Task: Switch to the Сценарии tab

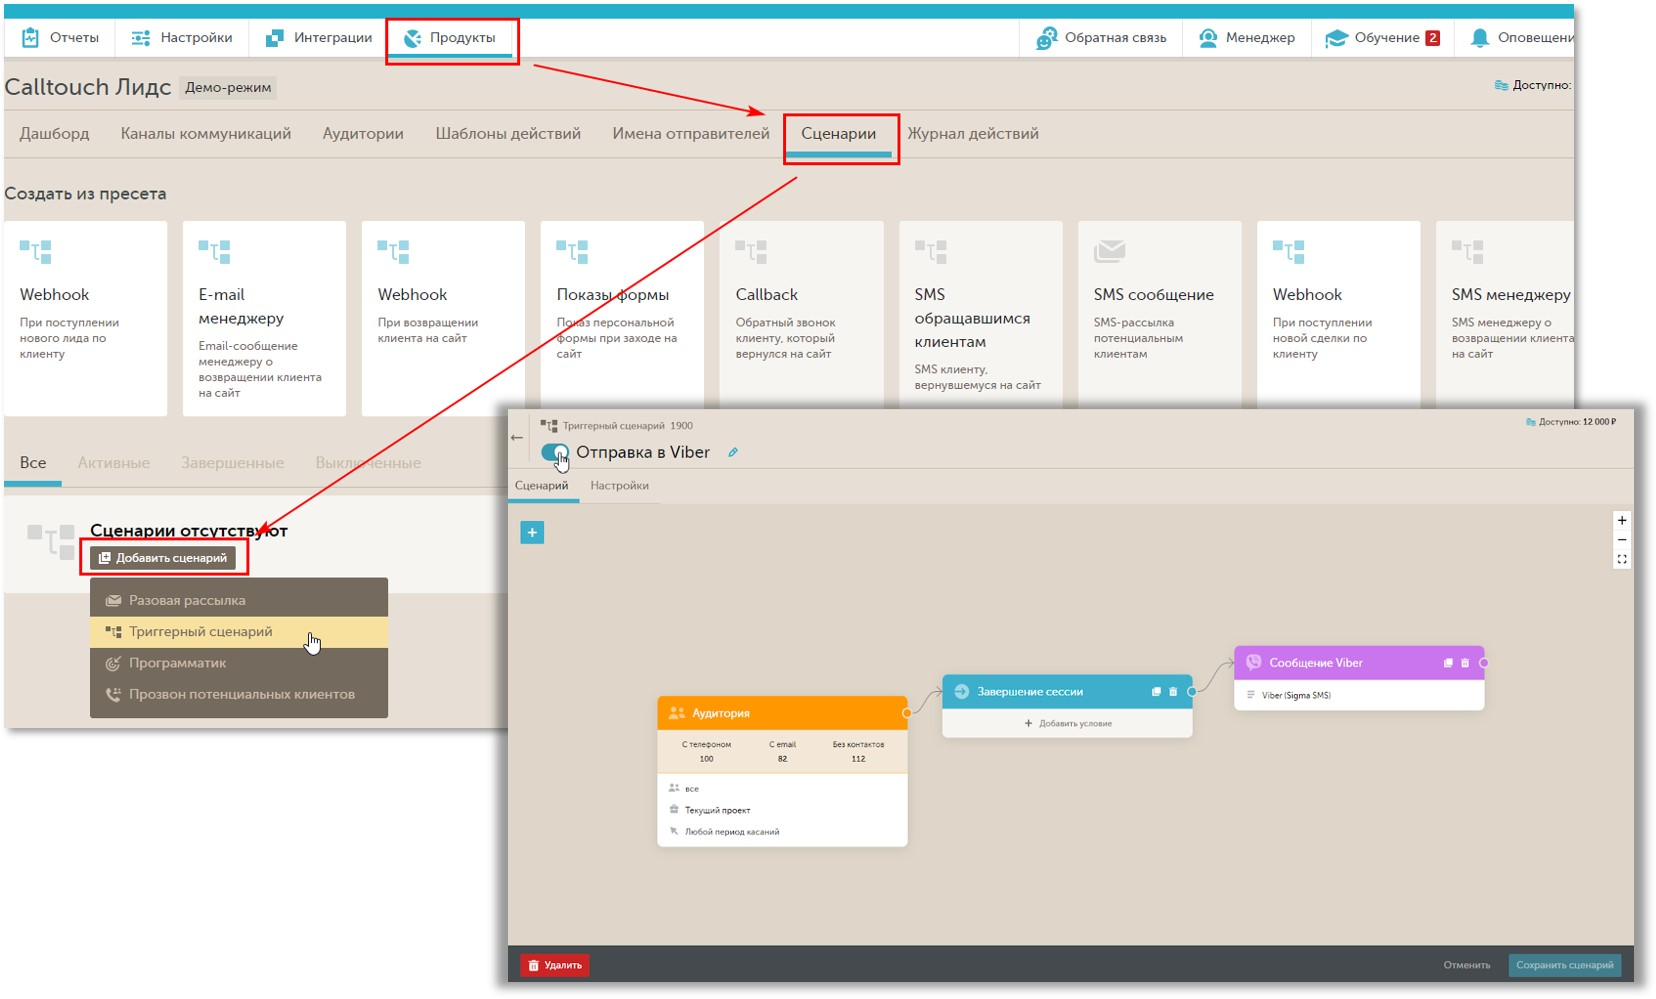Action: (838, 135)
